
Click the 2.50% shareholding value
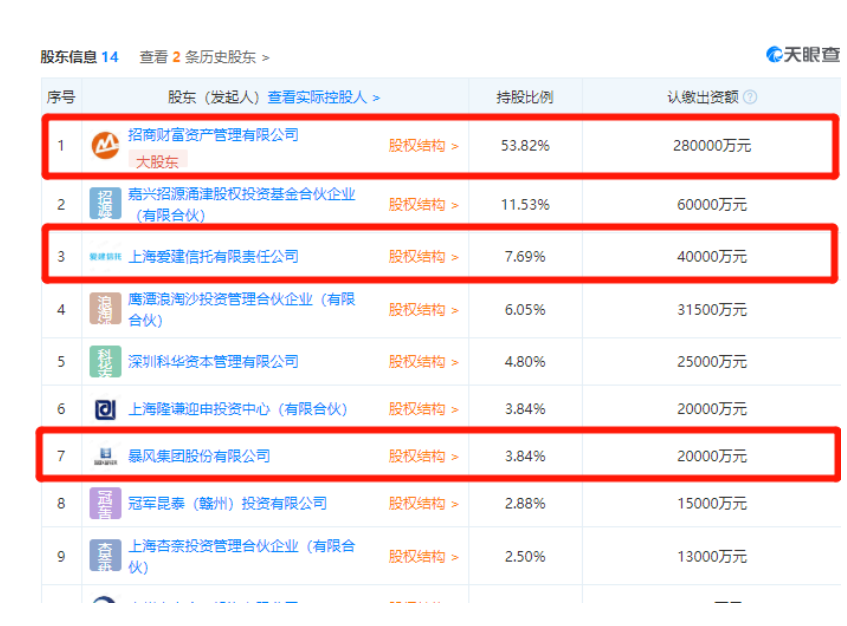pos(525,556)
